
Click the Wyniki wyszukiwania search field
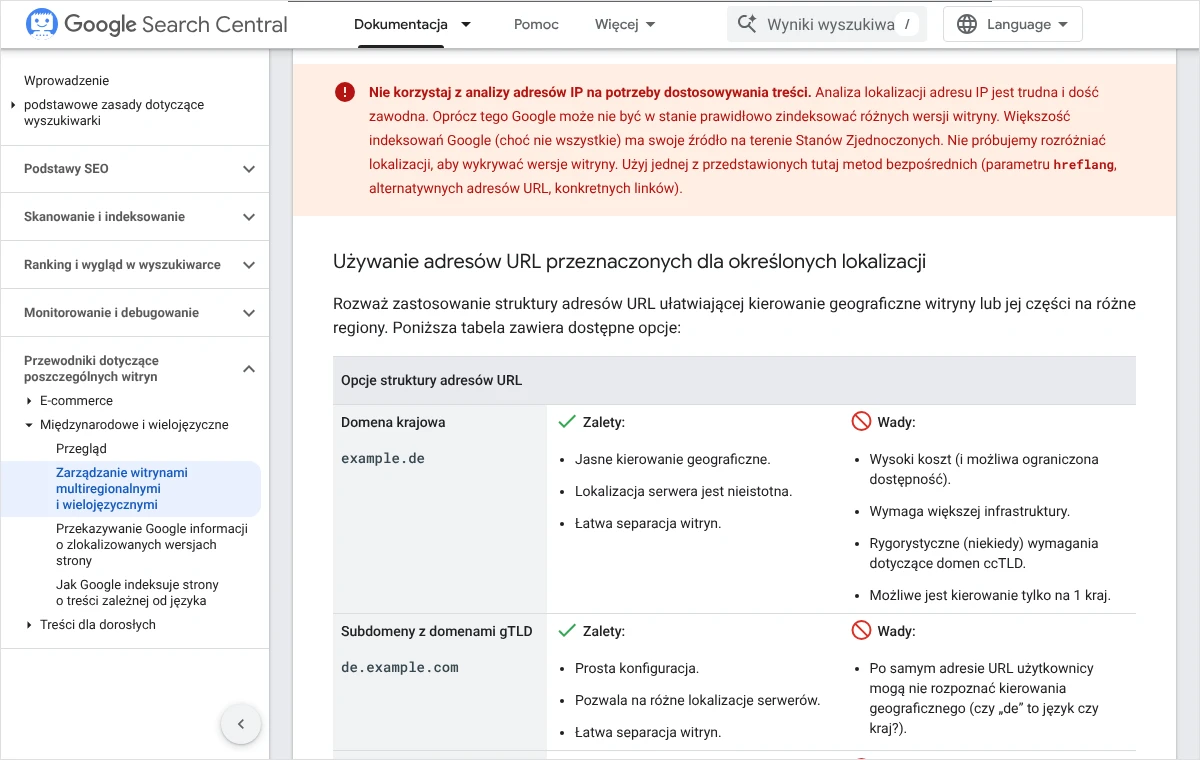pos(827,24)
